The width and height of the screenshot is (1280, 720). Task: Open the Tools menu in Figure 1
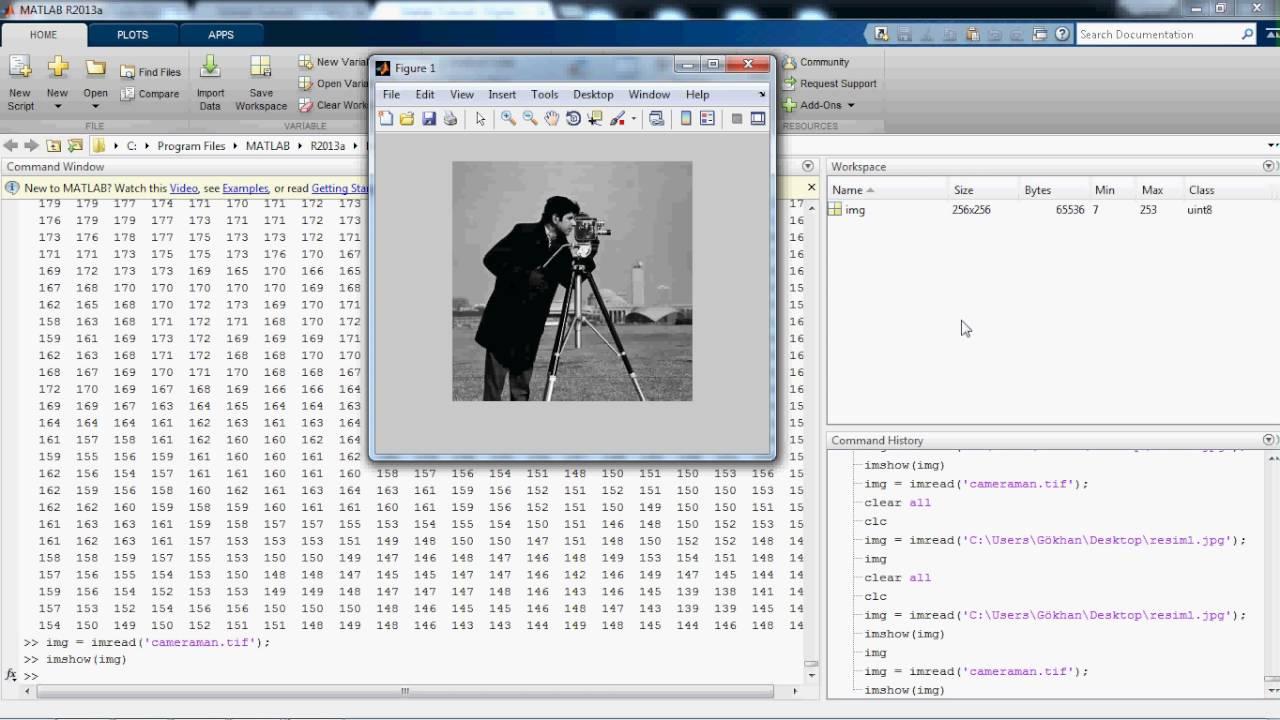point(544,94)
